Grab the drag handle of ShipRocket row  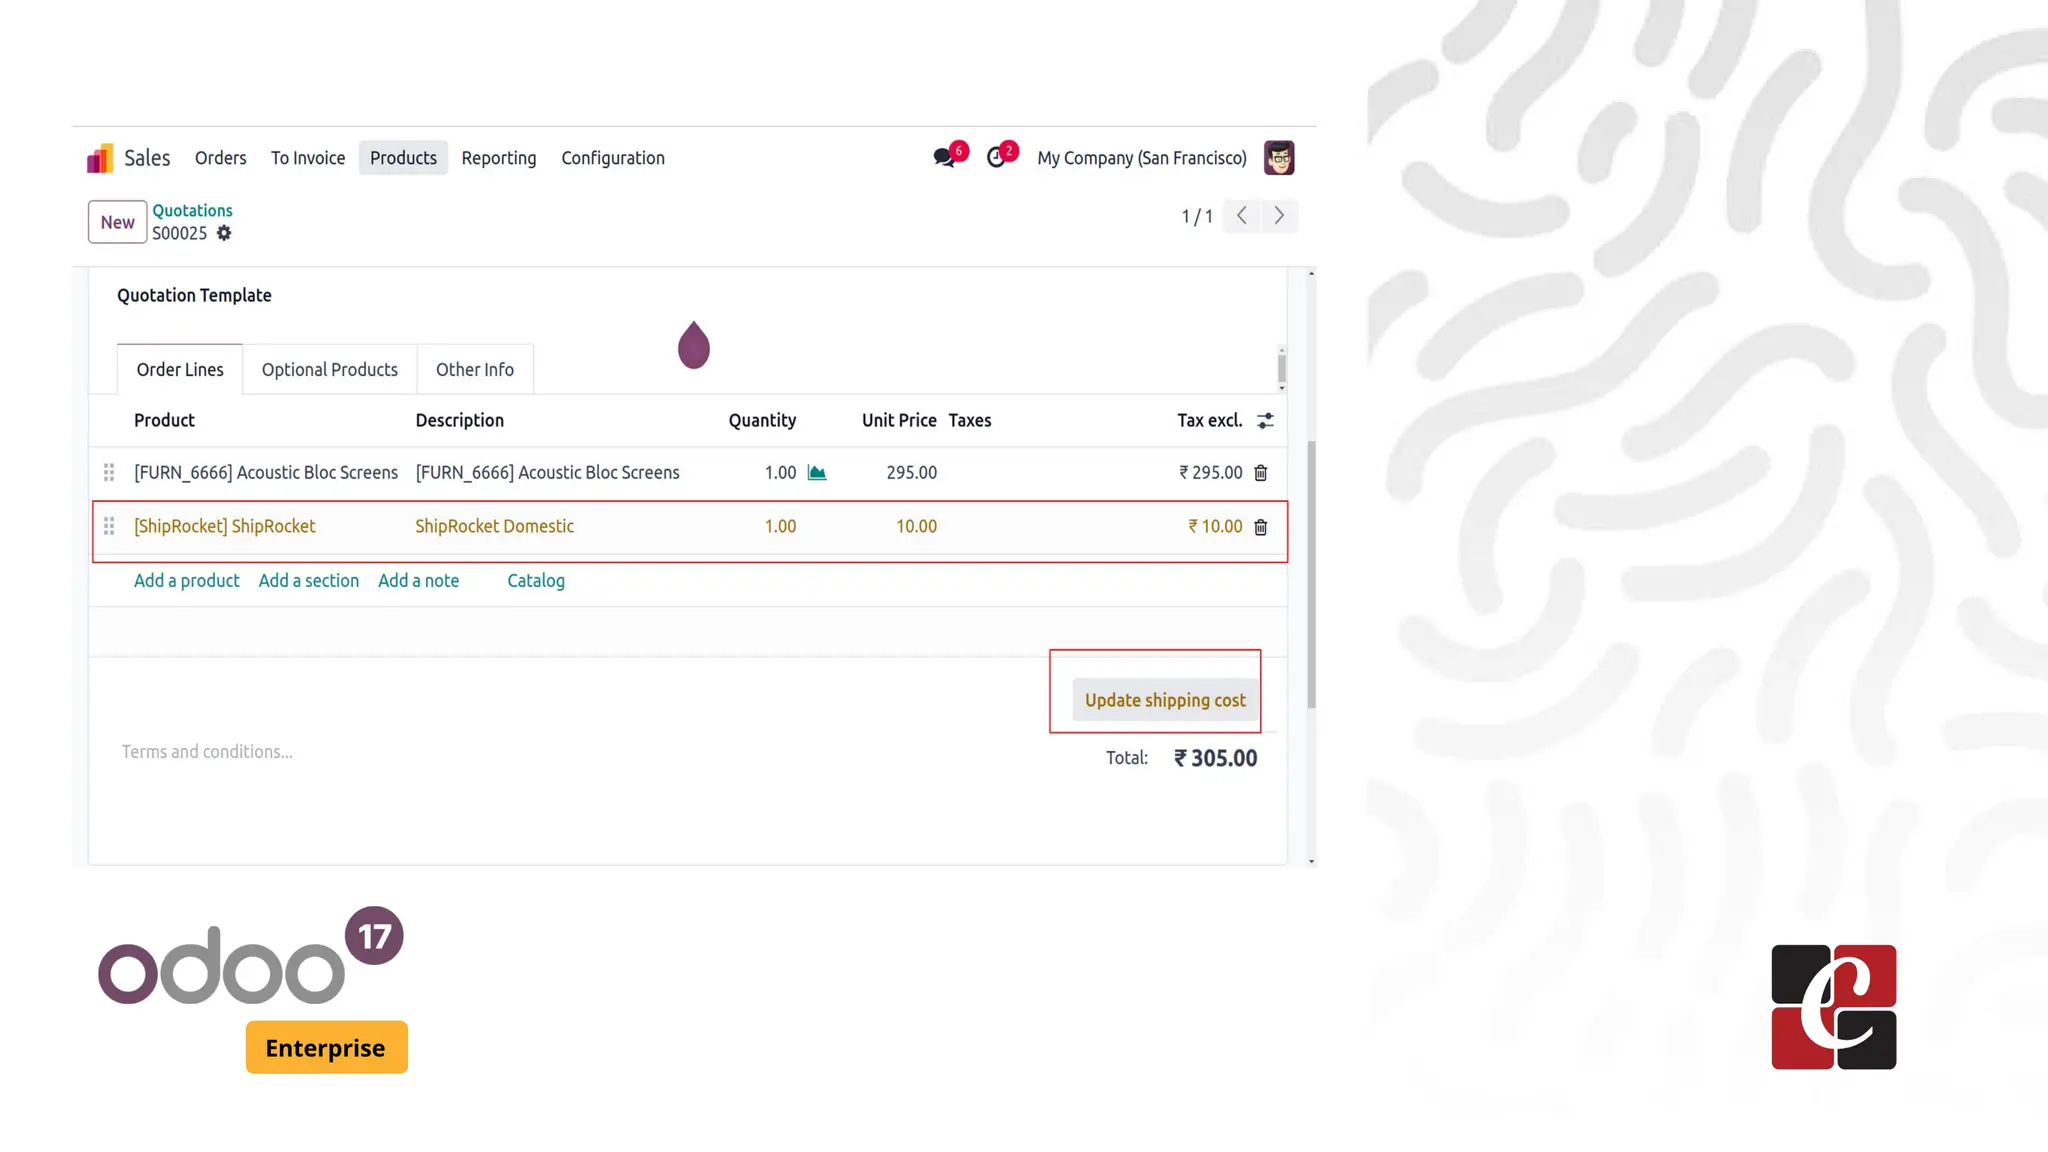[x=109, y=526]
